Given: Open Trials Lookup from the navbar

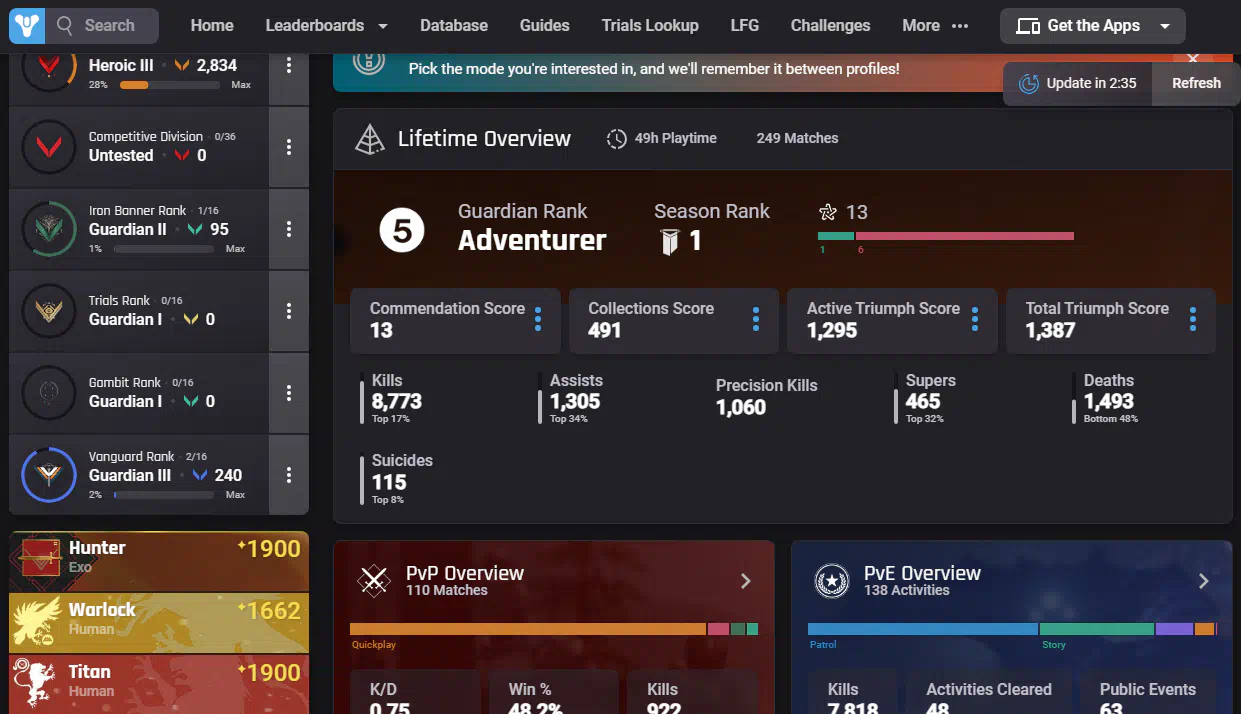Looking at the screenshot, I should coord(650,25).
